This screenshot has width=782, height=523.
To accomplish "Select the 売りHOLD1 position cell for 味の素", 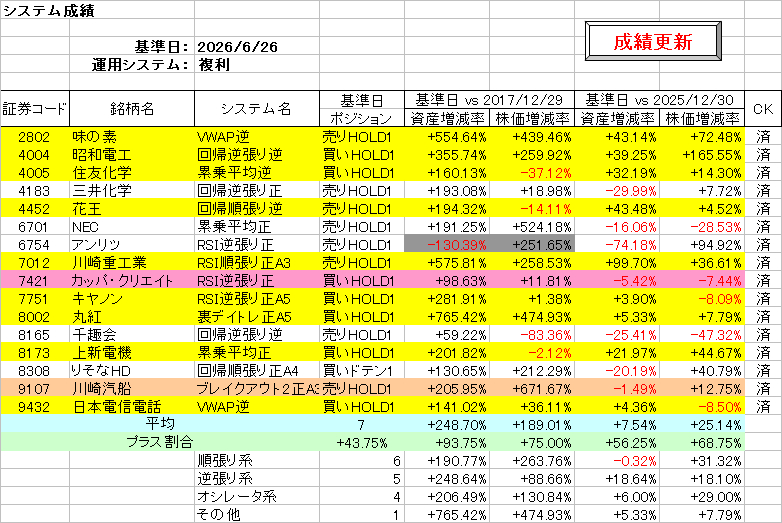I will pyautogui.click(x=362, y=137).
